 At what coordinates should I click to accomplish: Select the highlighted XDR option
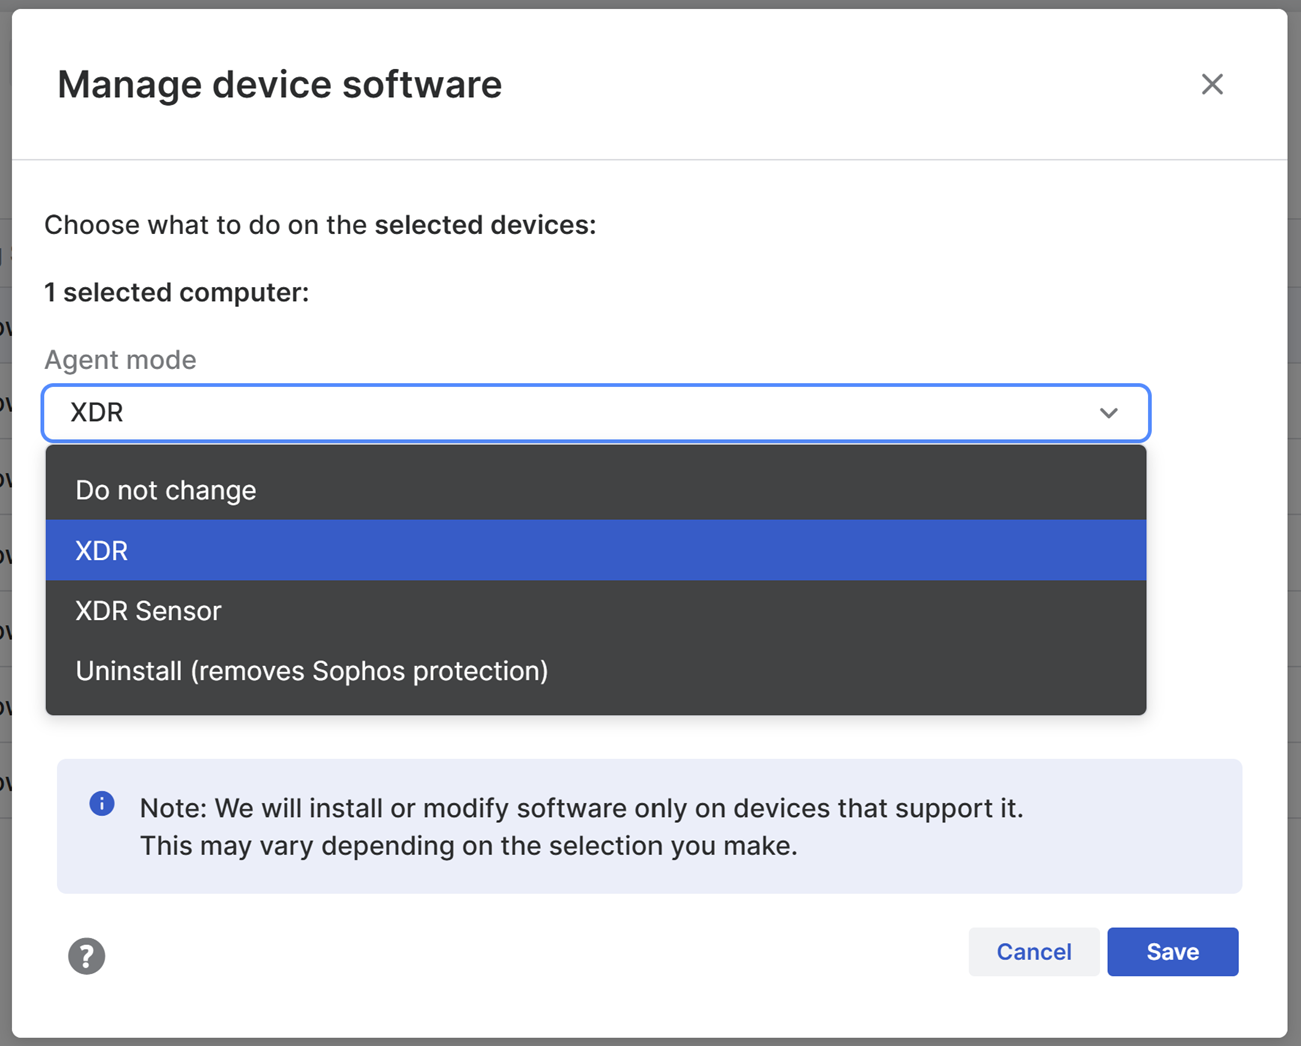click(x=101, y=550)
